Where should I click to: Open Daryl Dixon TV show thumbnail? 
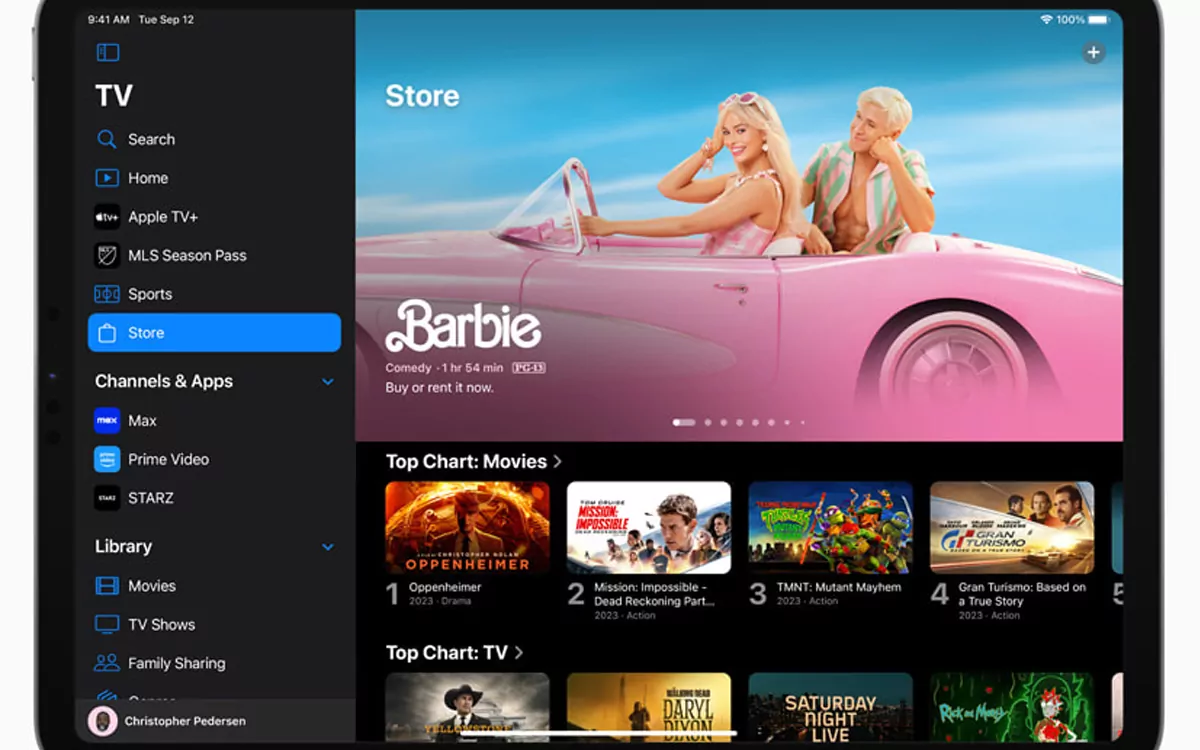[649, 706]
